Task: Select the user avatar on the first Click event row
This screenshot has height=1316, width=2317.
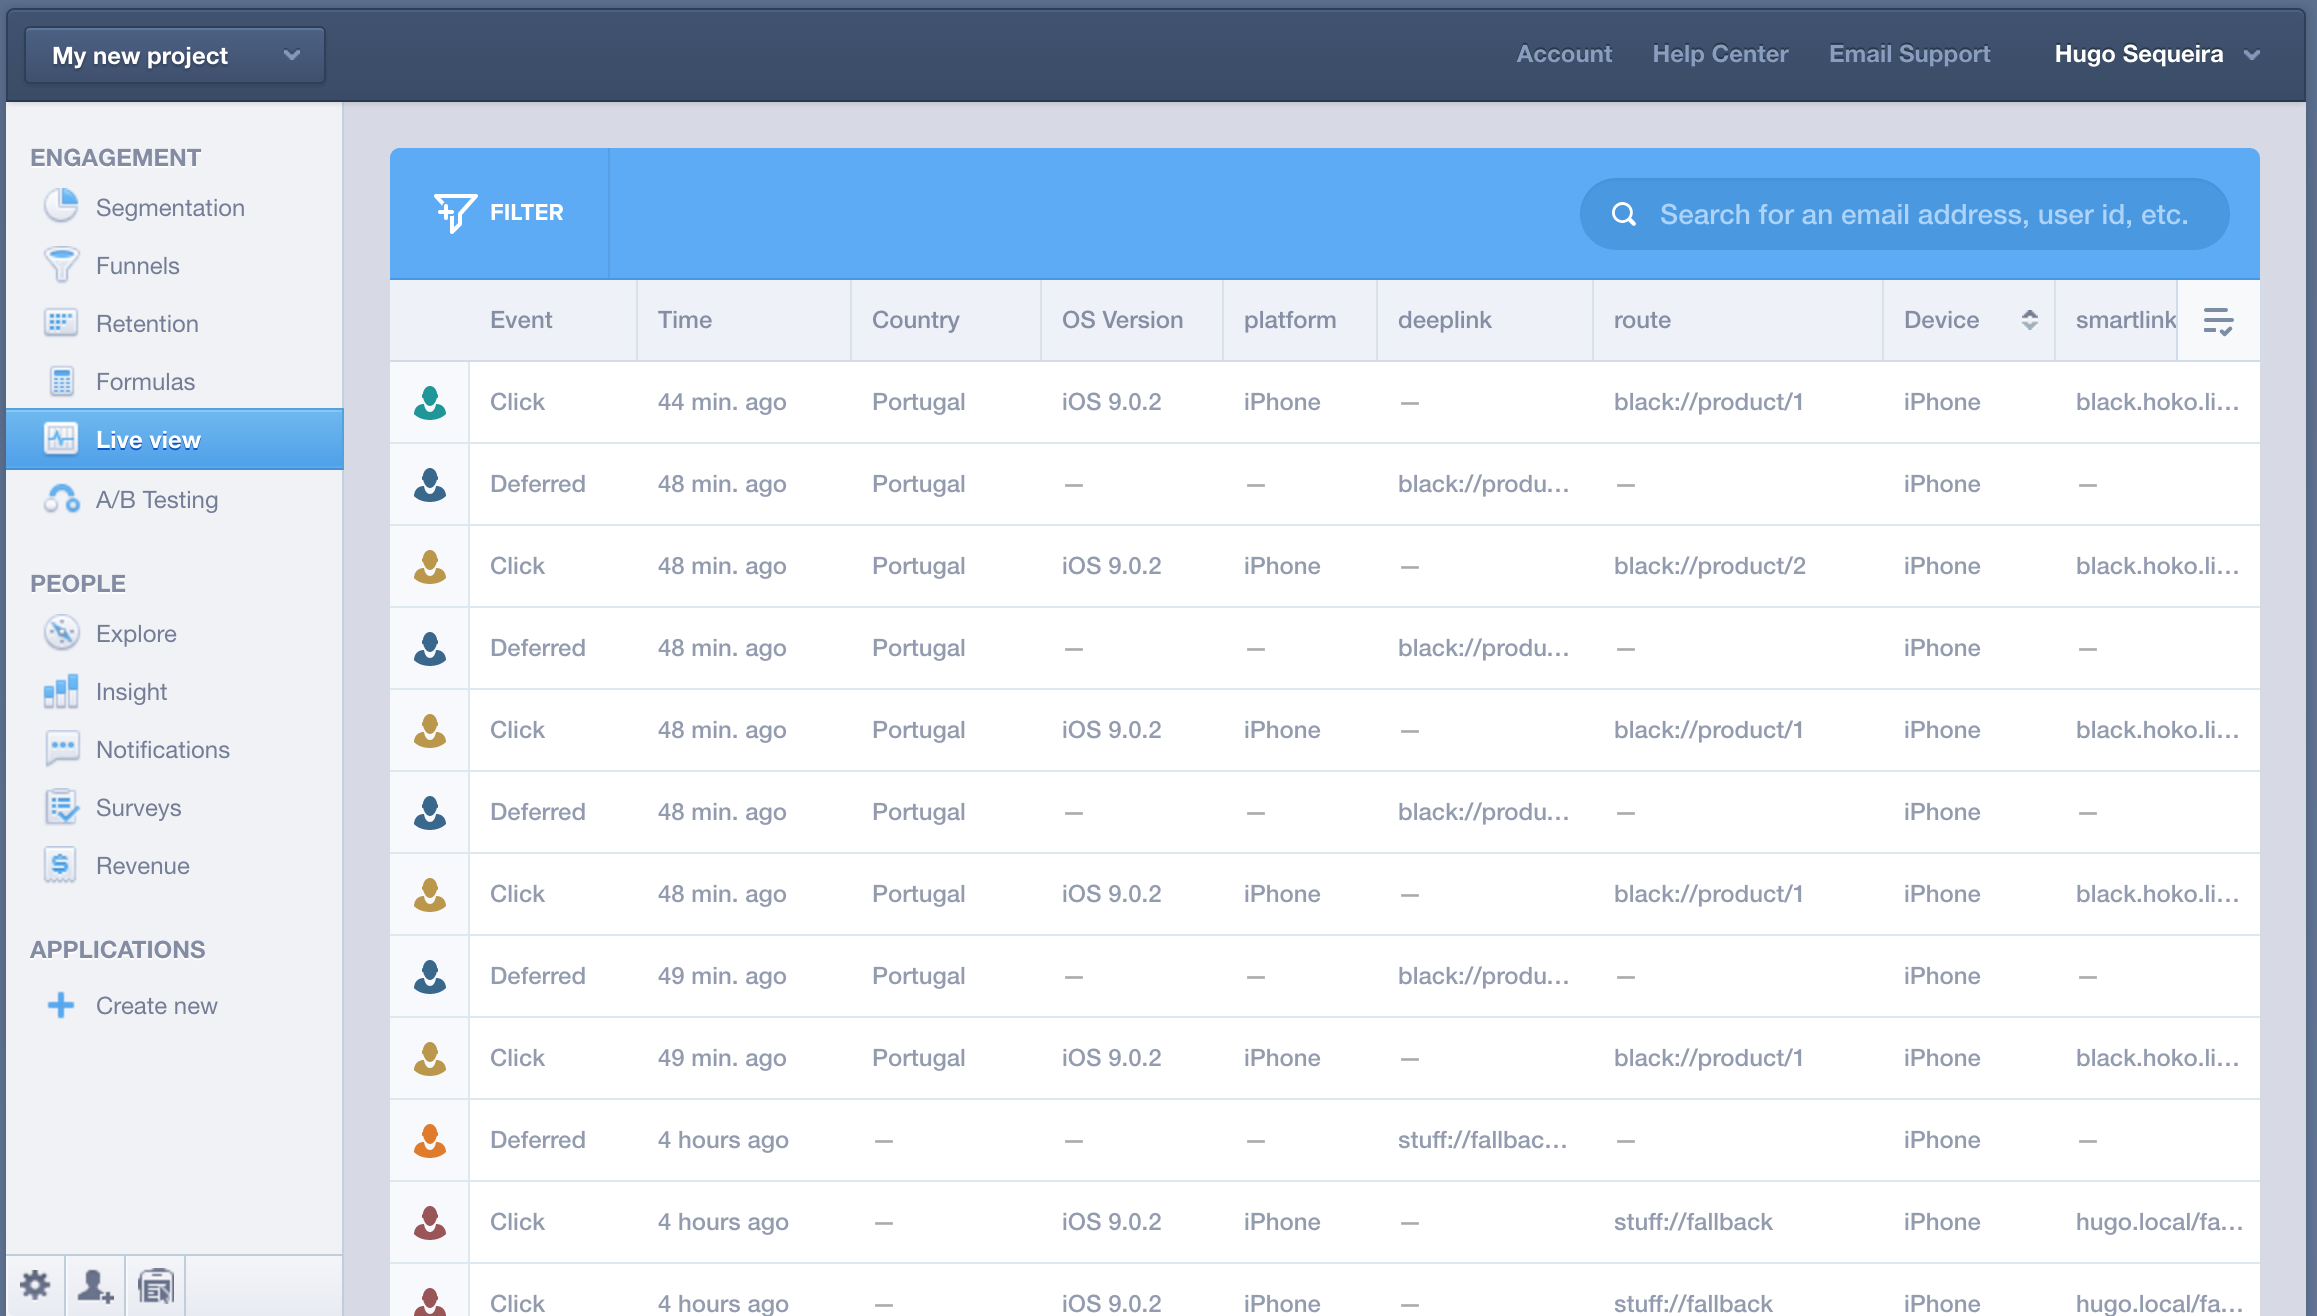Action: (x=429, y=401)
